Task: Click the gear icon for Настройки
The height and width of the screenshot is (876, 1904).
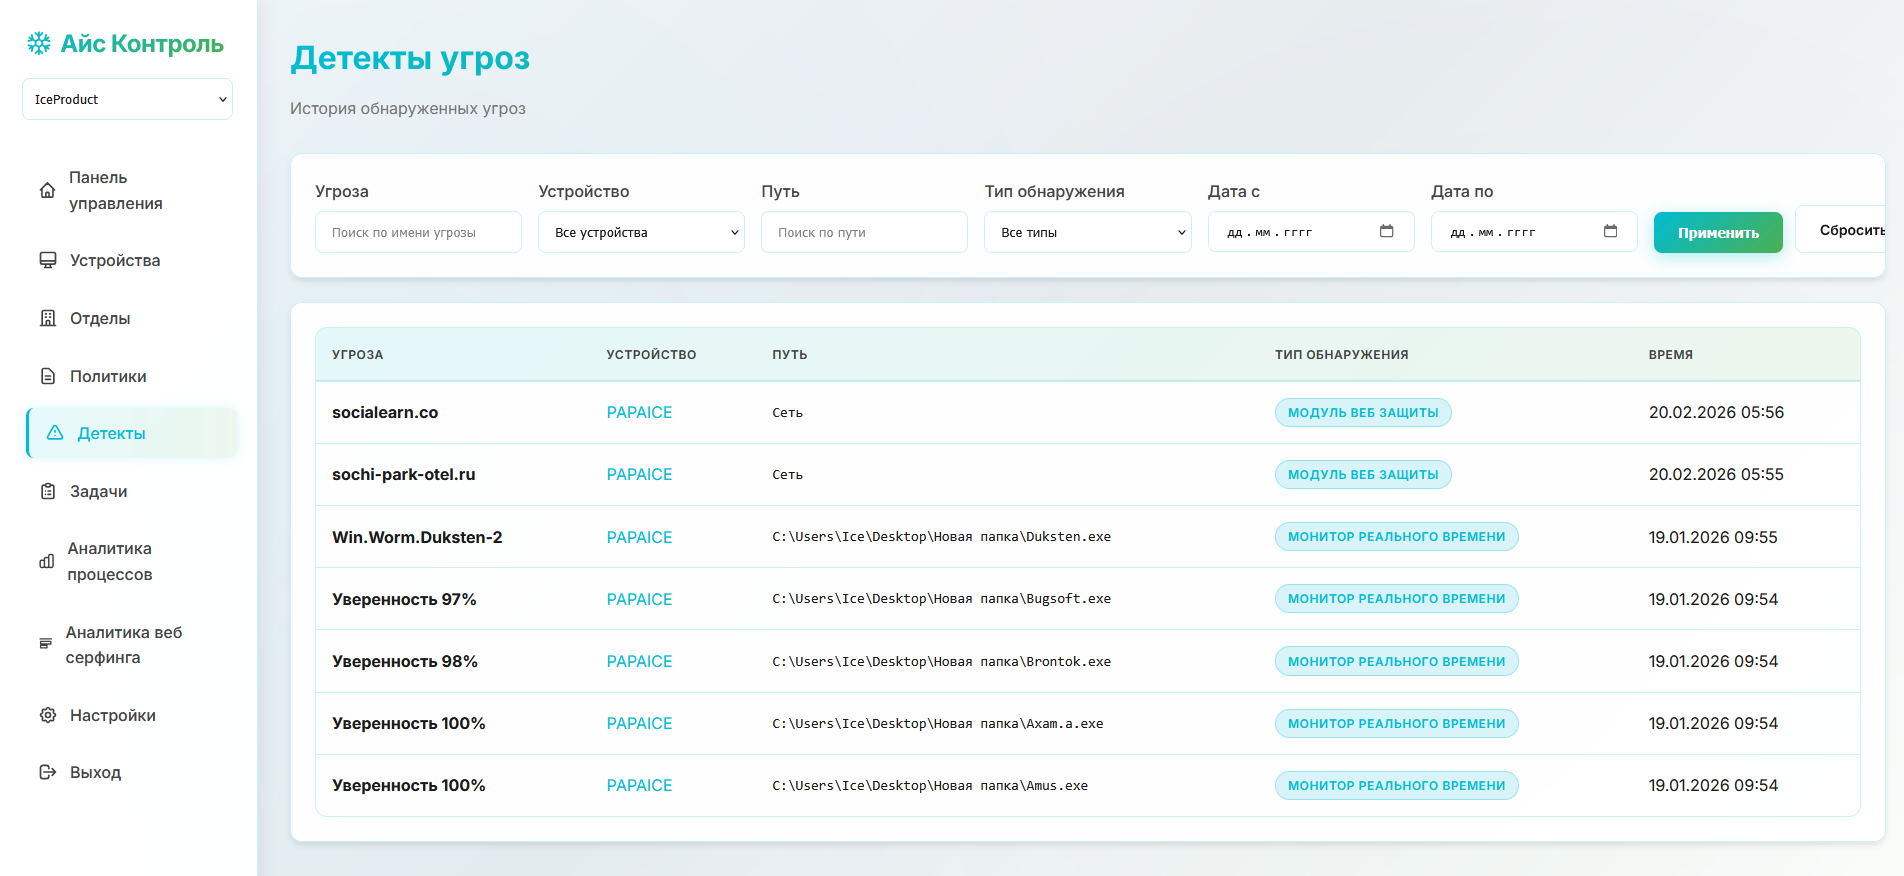Action: pos(48,715)
